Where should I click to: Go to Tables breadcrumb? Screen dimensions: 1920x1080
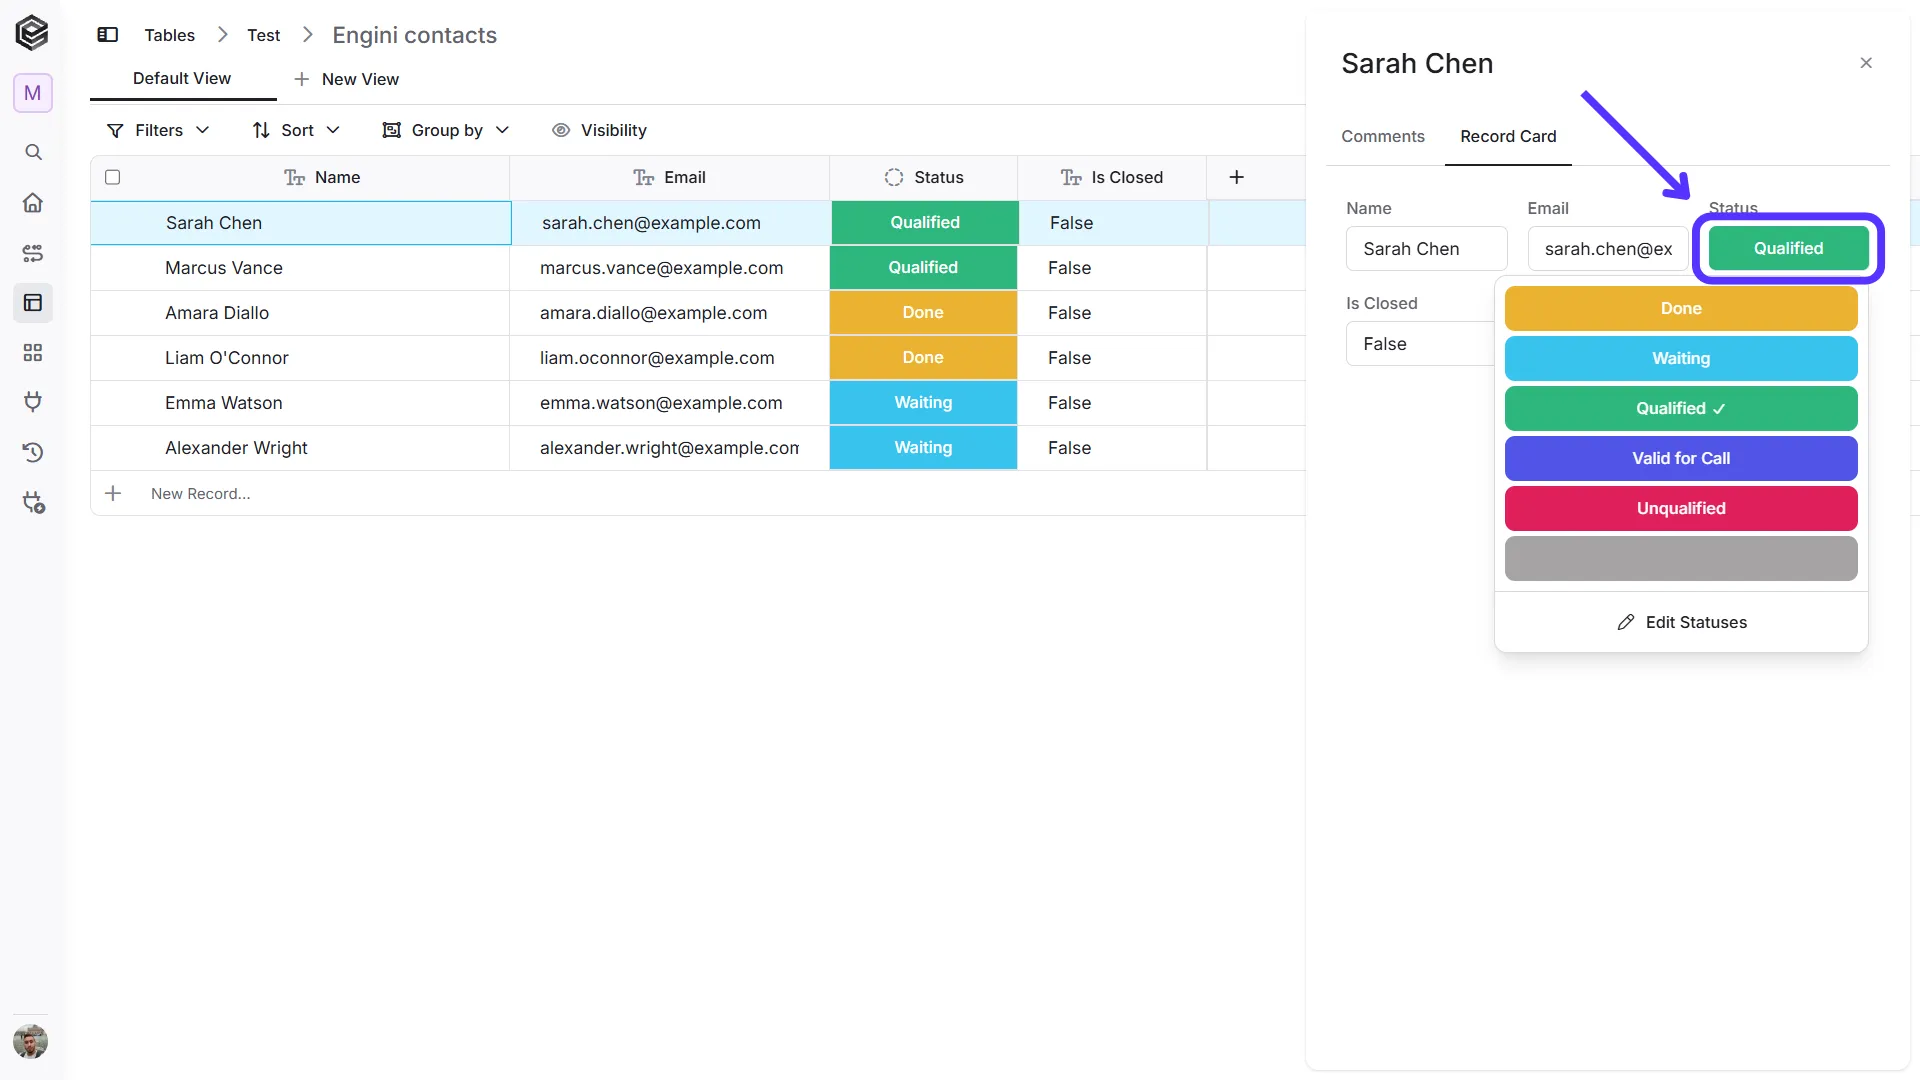[169, 35]
